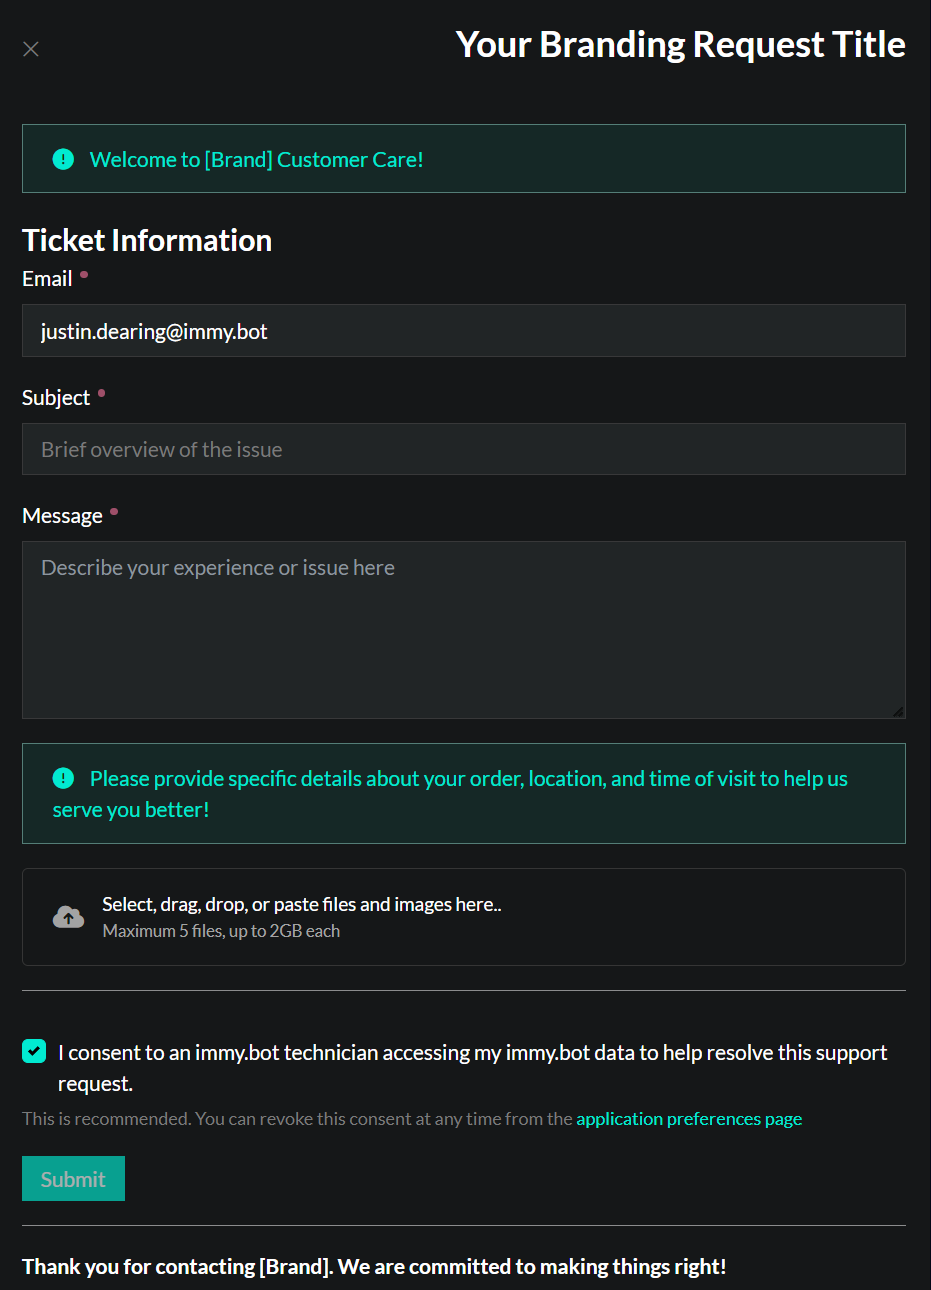
Task: Click 'Maximum 5 files' upload hint text
Action: (221, 931)
